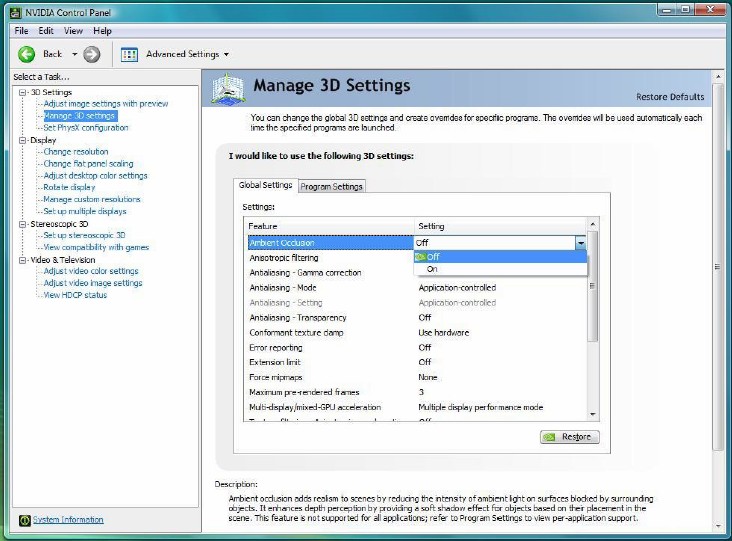Open Set up stereoscopic 3D
Image resolution: width=732 pixels, height=541 pixels.
tap(84, 235)
